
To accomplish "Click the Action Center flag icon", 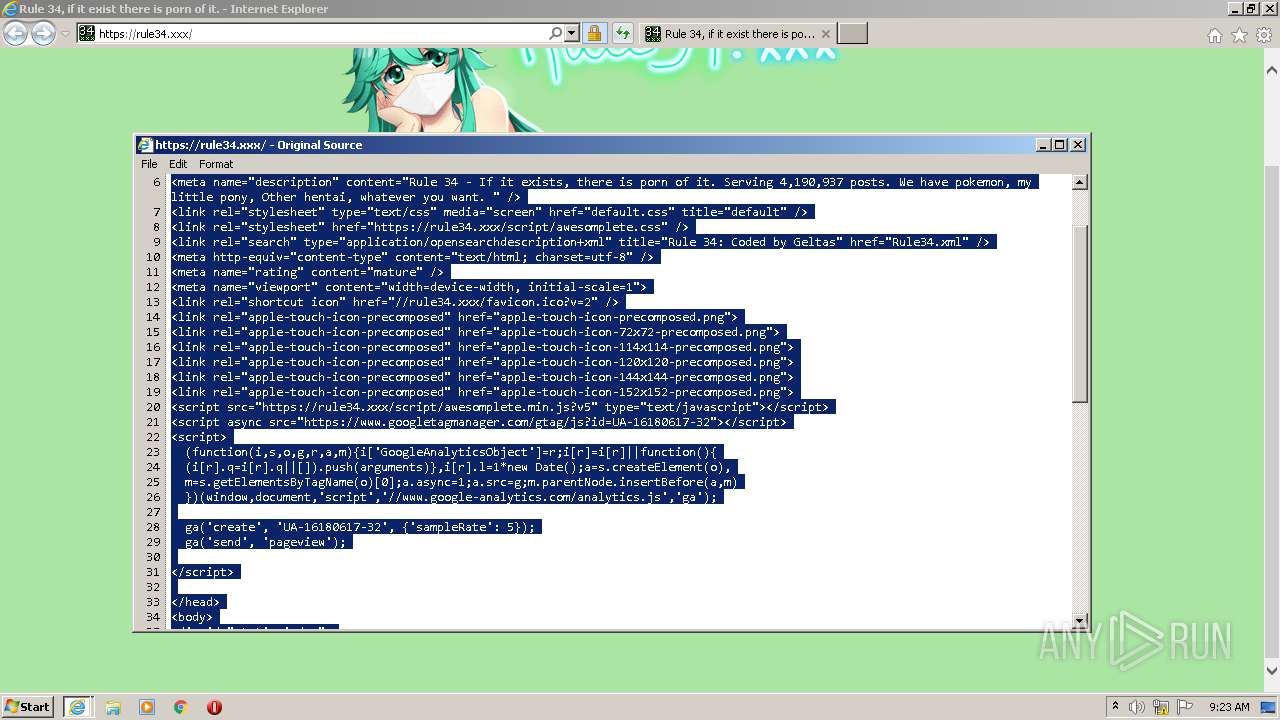I will pos(1185,707).
